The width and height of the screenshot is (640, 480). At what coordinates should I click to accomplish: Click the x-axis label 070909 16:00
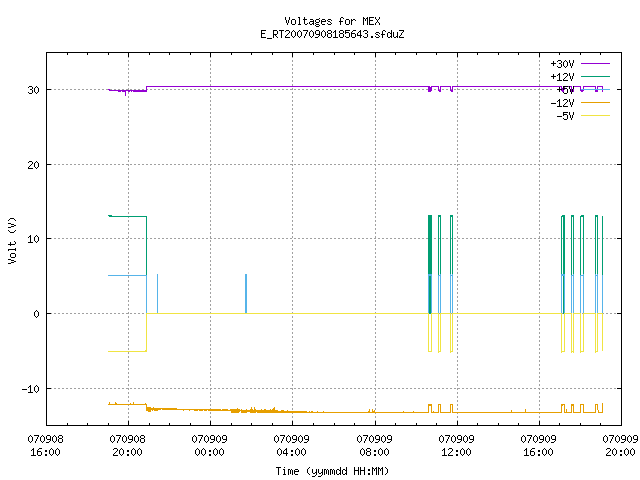(538, 445)
